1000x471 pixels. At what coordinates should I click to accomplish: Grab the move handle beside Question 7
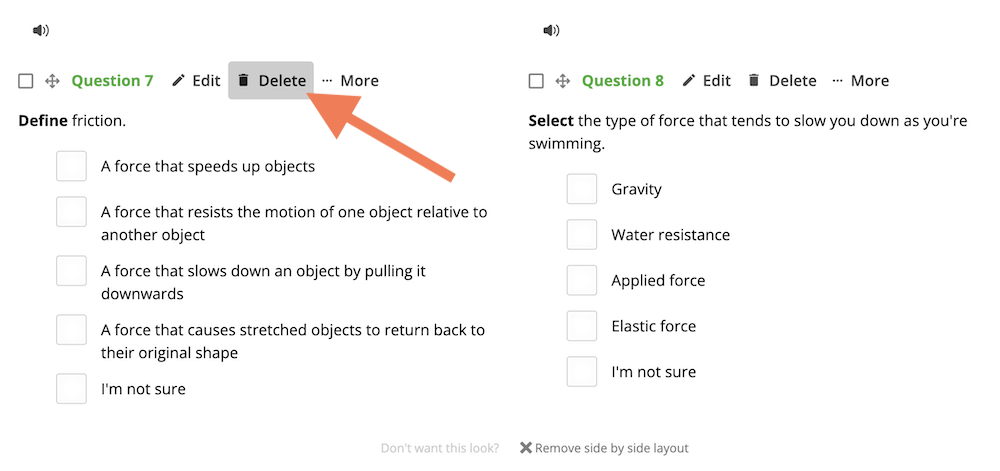[x=52, y=81]
